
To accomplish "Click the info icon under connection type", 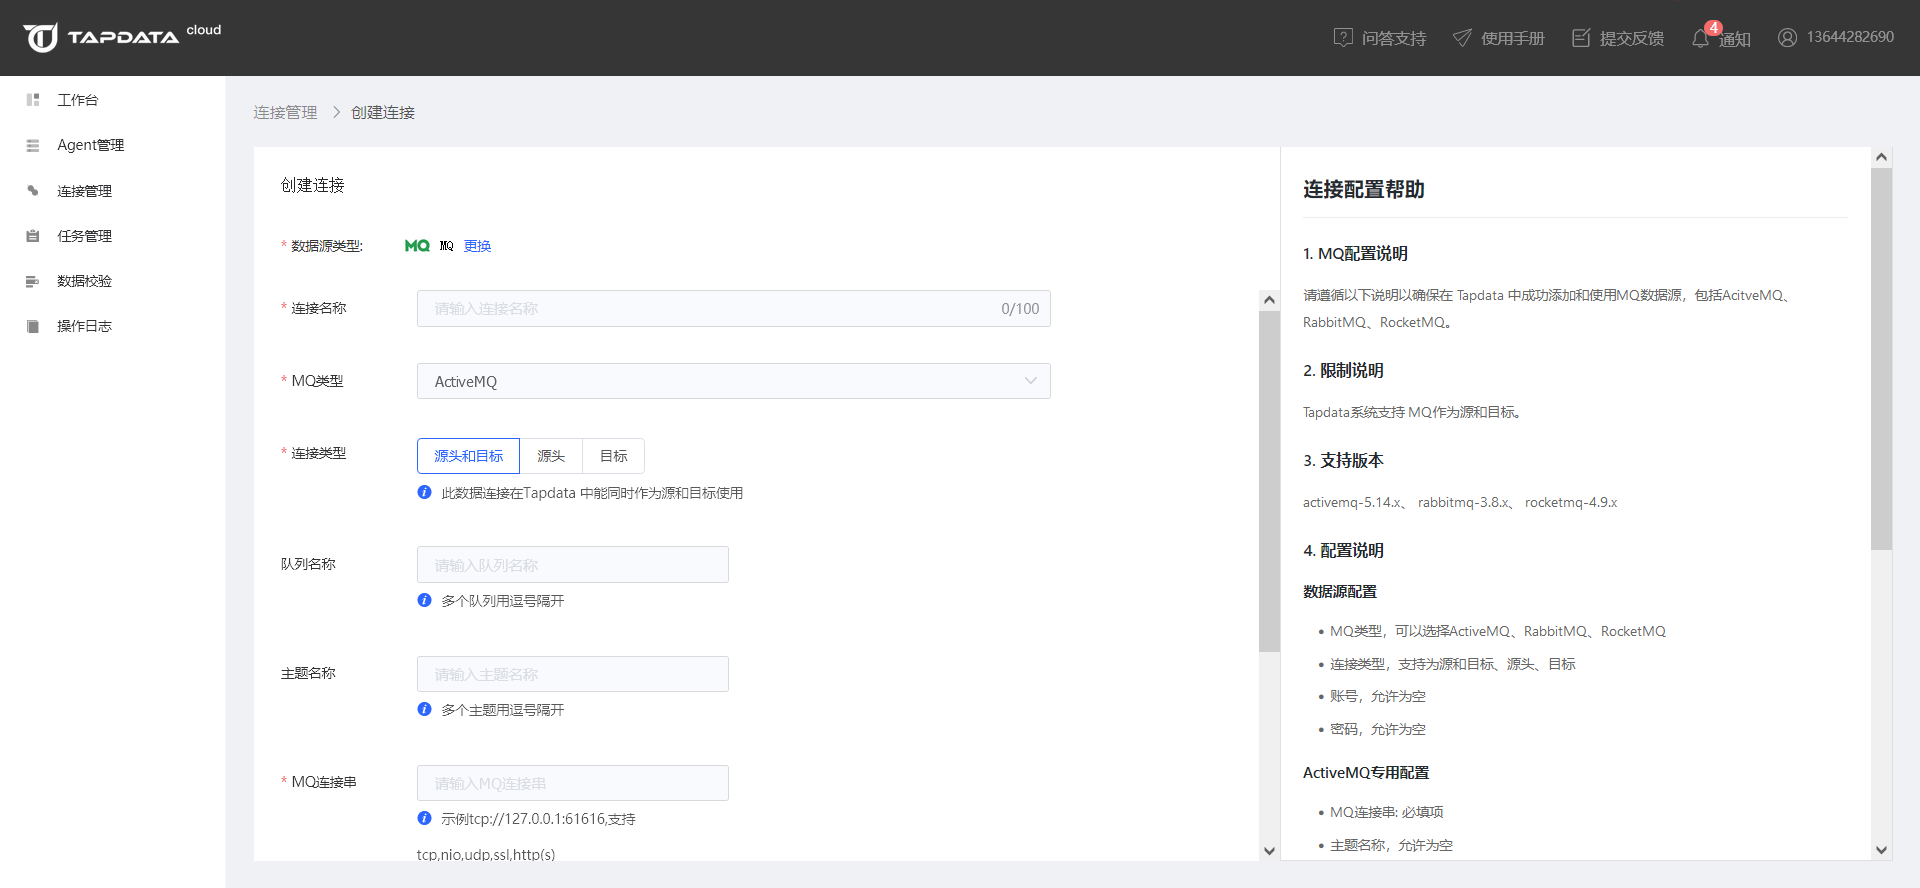I will [424, 492].
